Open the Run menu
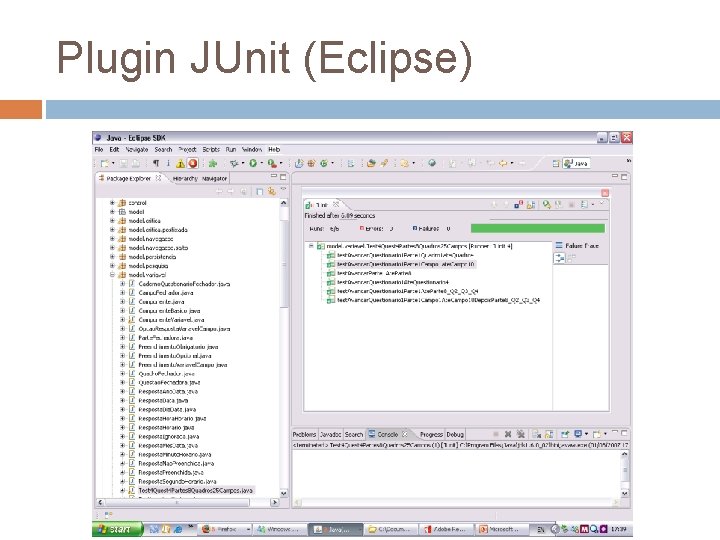Viewport: 720px width, 540px height. click(x=231, y=149)
